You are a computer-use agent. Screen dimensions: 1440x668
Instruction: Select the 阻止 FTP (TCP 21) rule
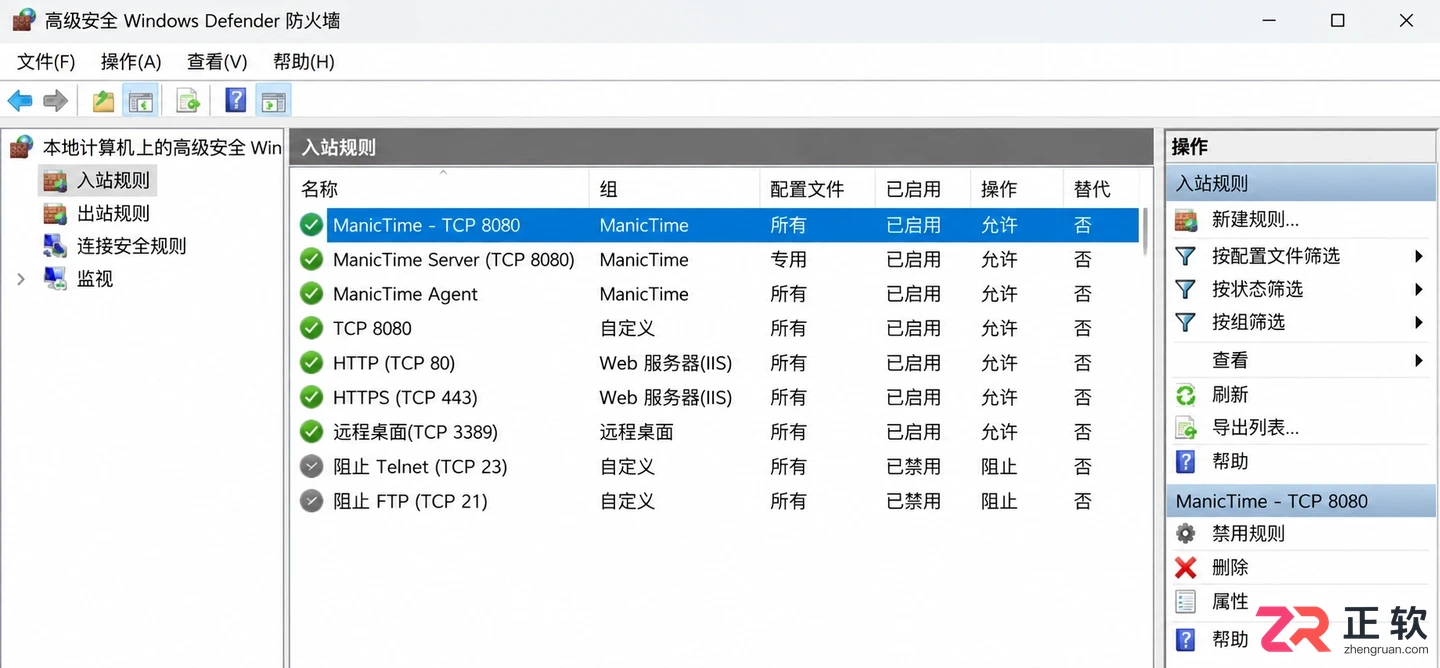tap(410, 501)
